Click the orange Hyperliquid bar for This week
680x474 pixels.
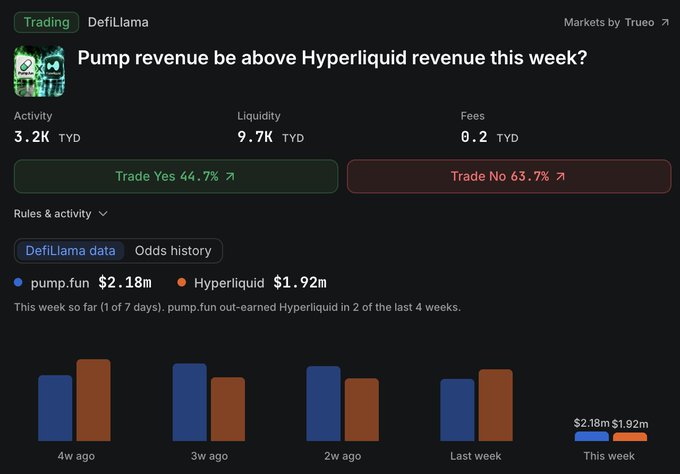[630, 437]
